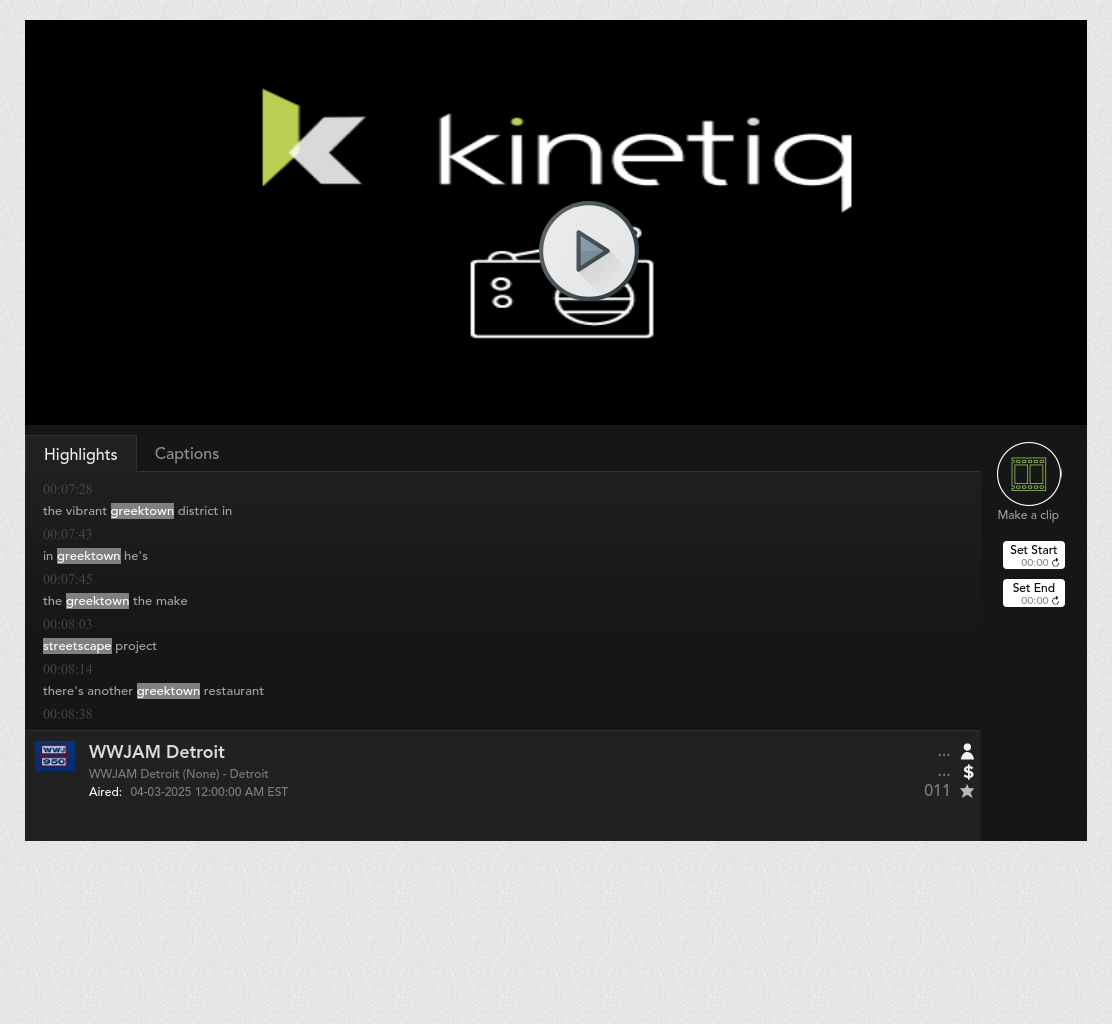Jump to timestamp 00:07:28
Image resolution: width=1112 pixels, height=1024 pixels.
click(67, 489)
